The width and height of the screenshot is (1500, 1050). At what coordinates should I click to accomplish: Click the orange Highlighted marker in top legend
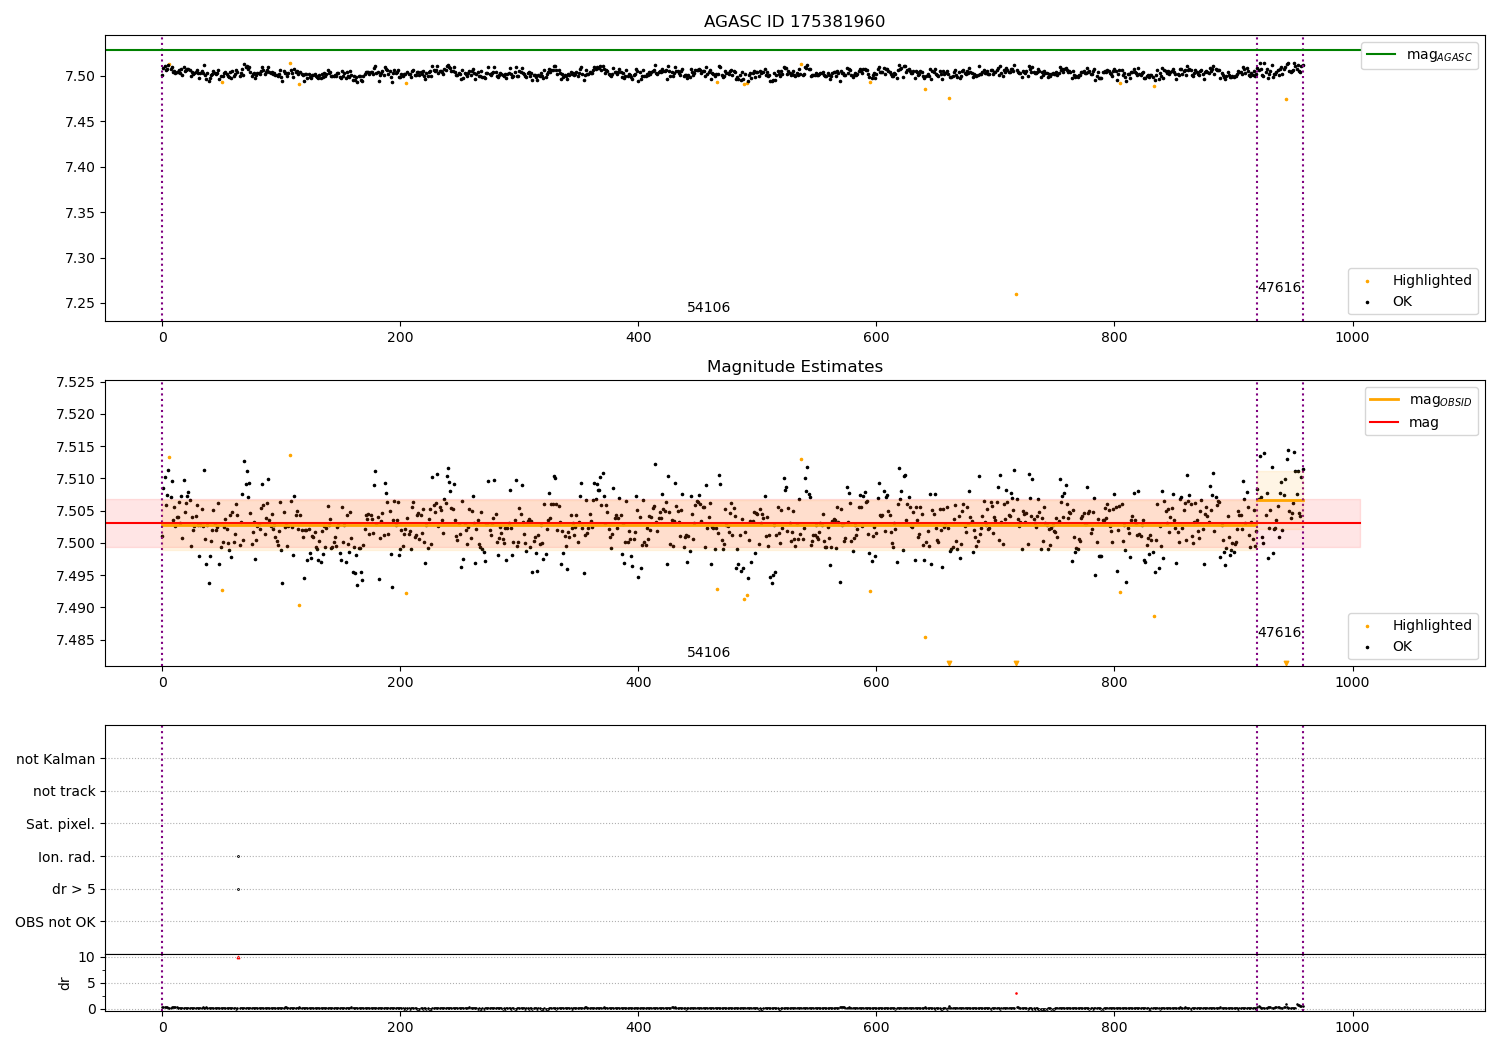pos(1367,281)
